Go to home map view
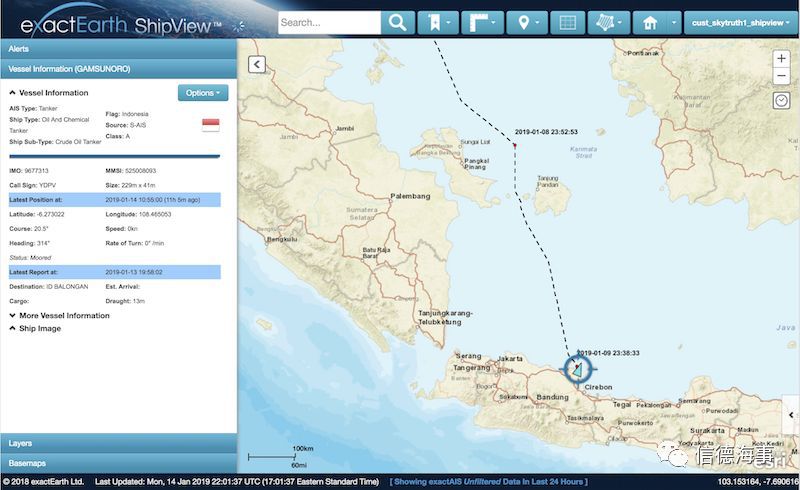 coord(650,22)
